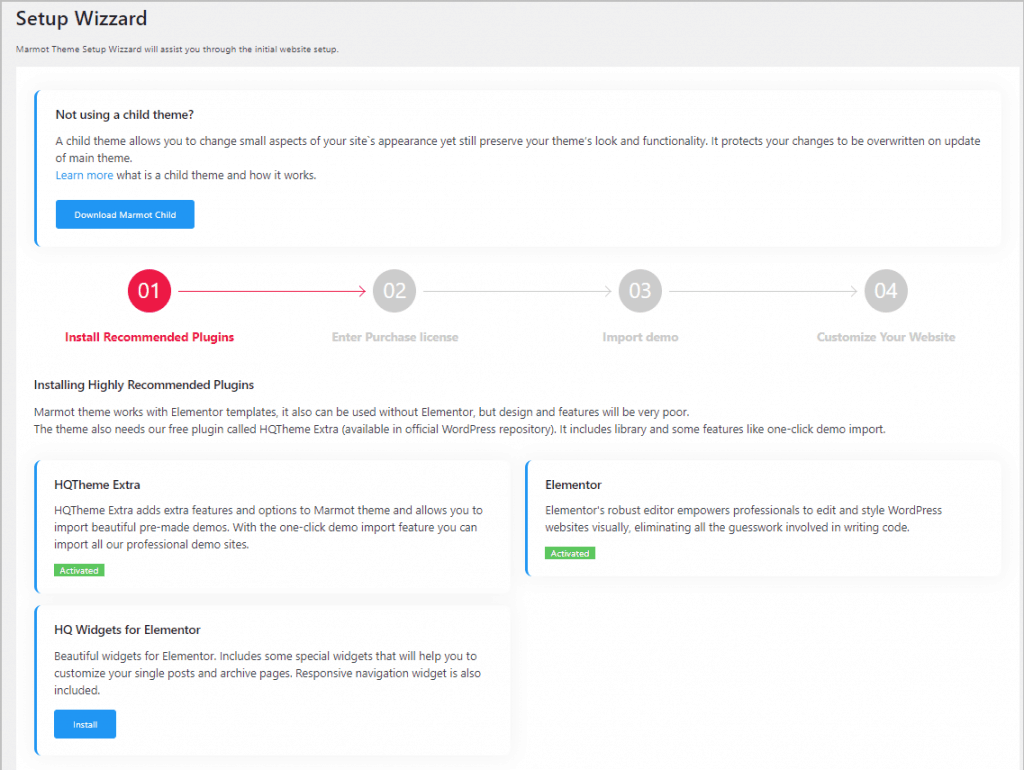Select step 04 circle icon

point(886,291)
